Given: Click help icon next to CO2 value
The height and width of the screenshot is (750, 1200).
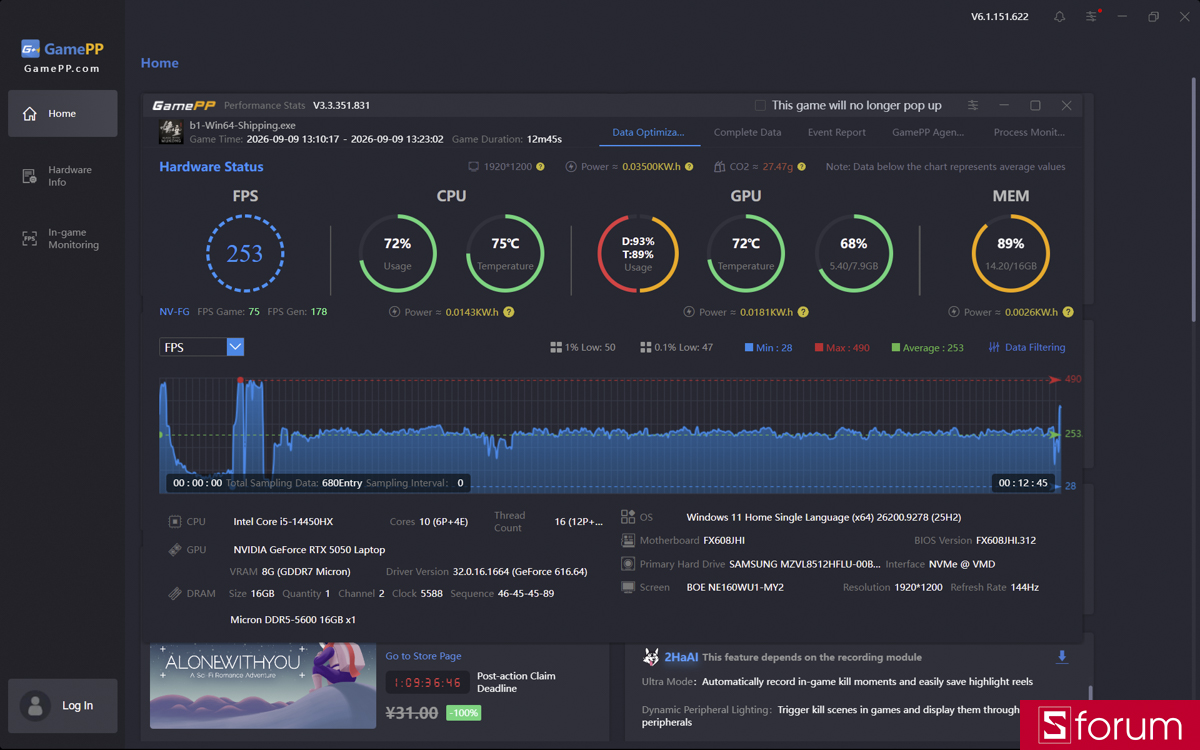Looking at the screenshot, I should tap(802, 167).
